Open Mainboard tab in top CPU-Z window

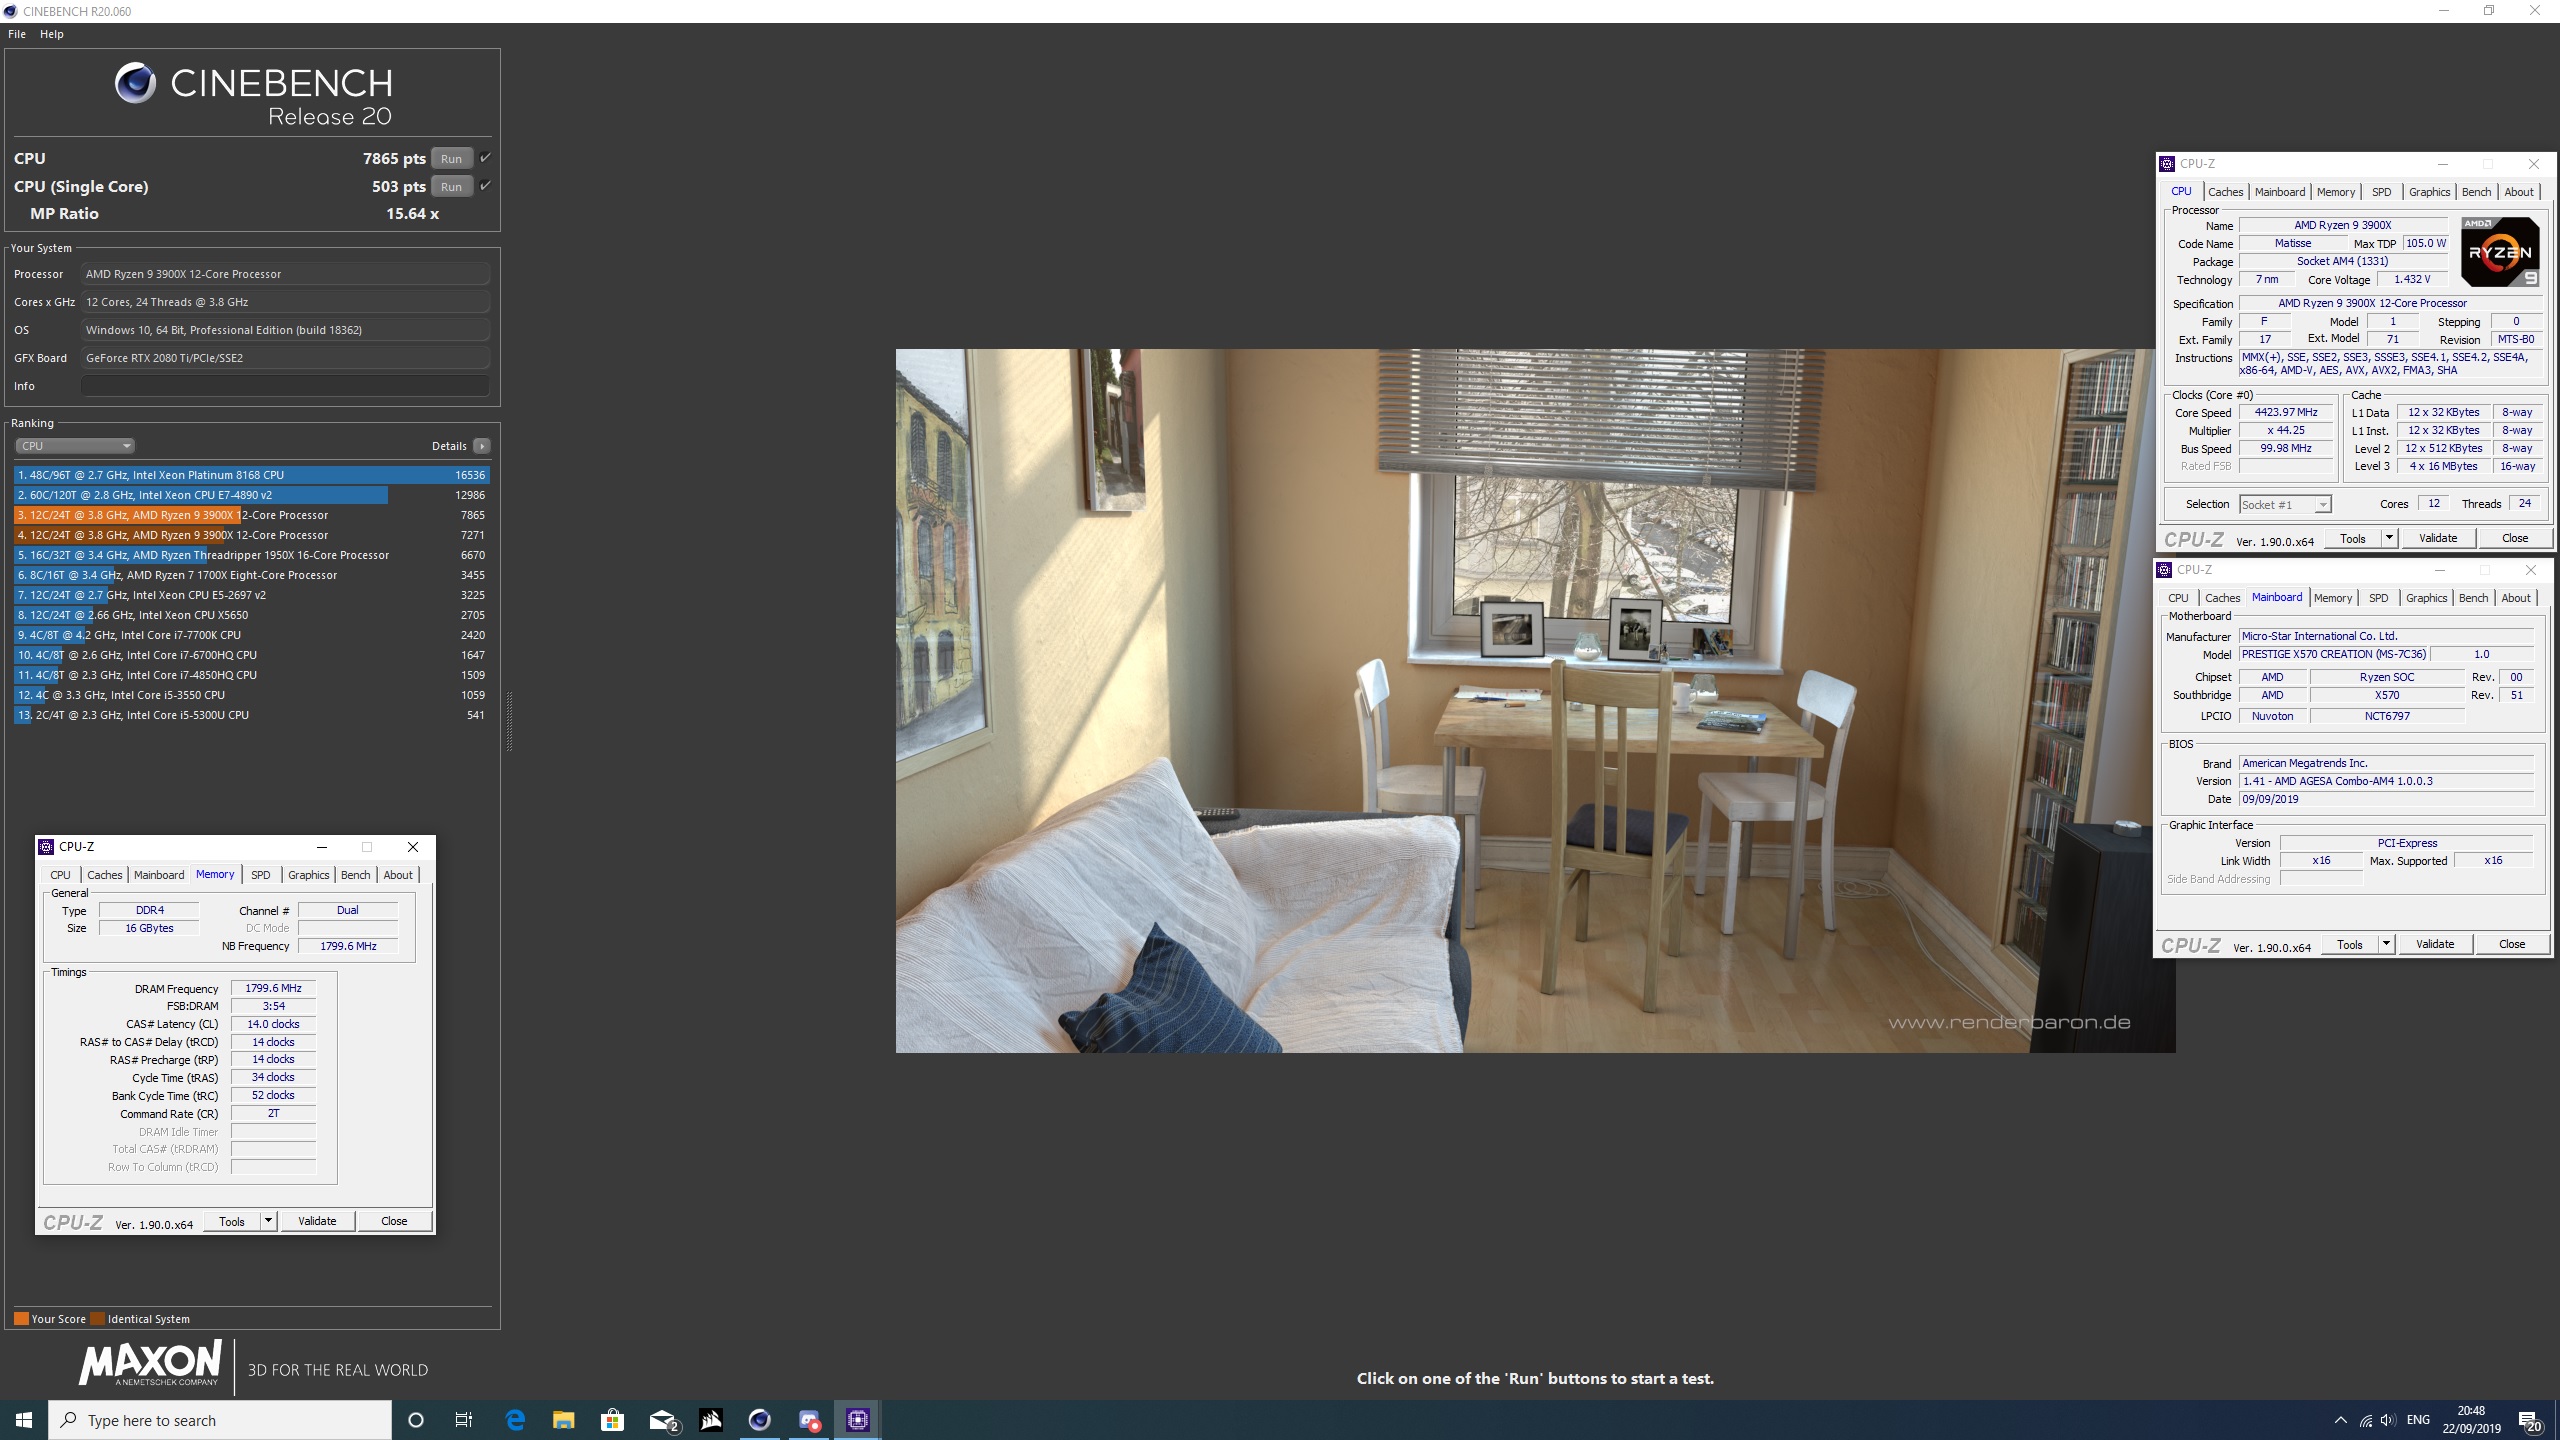[x=2279, y=192]
